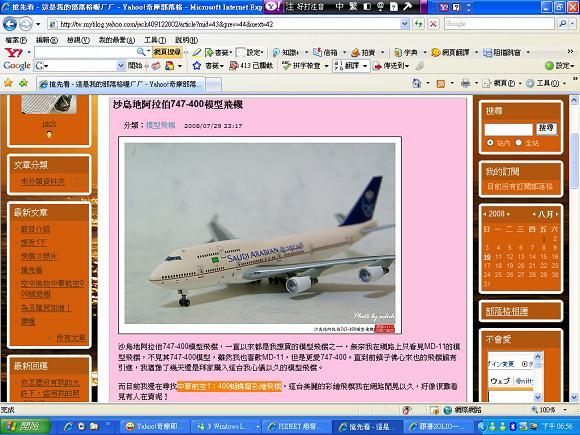Image resolution: width=580 pixels, height=435 pixels.
Task: Click the Bluetooth icon in the system tray
Action: [x=513, y=426]
